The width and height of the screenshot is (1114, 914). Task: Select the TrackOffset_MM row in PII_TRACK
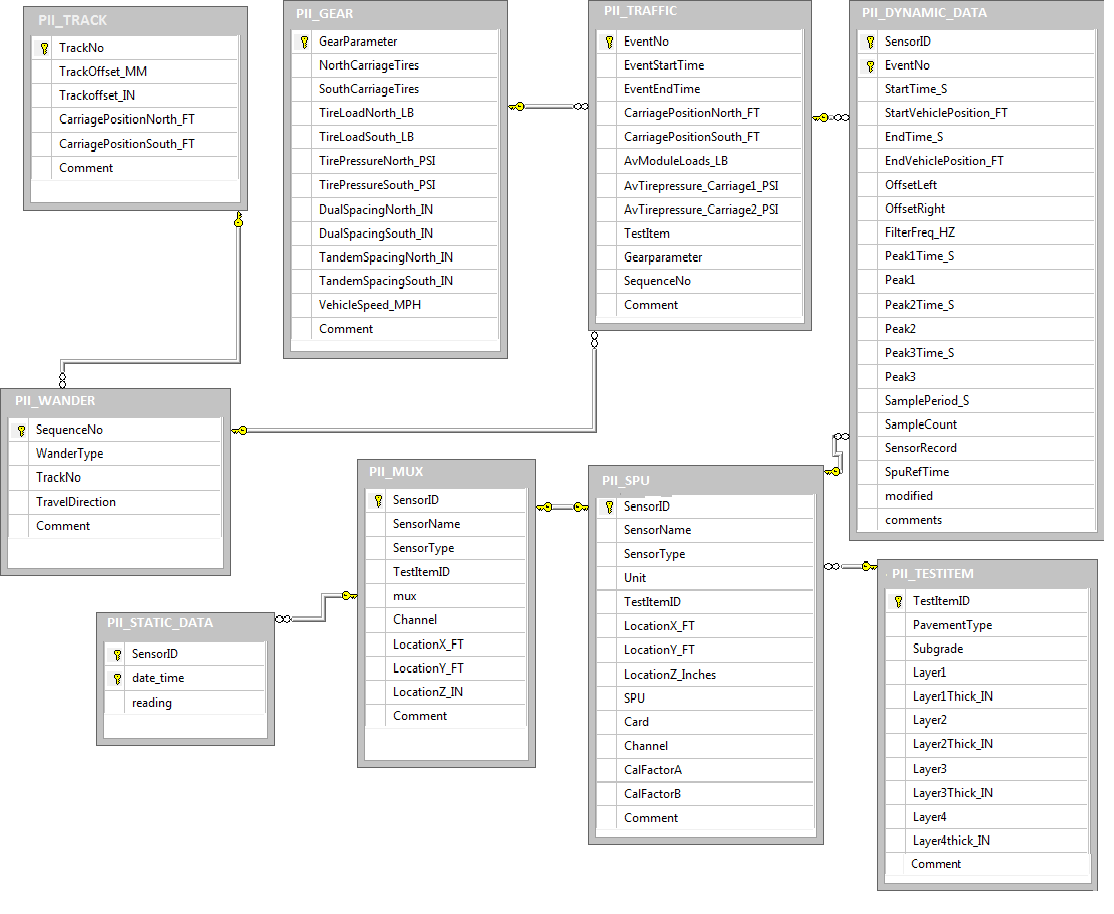[x=103, y=72]
